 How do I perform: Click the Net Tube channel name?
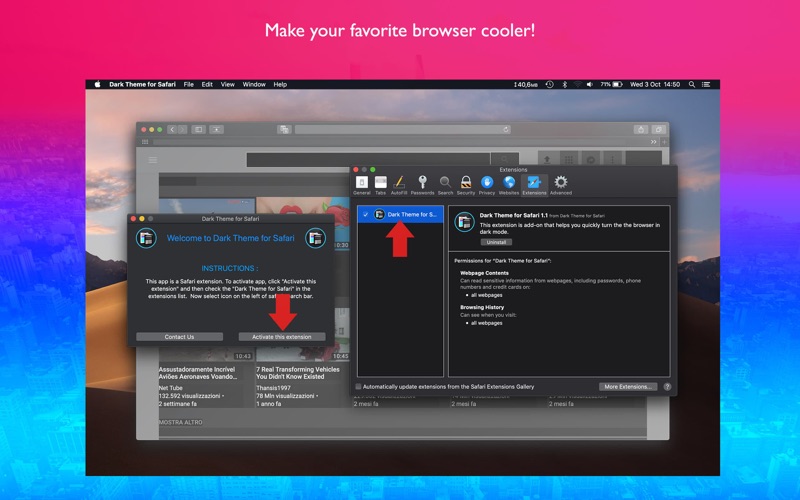click(170, 388)
